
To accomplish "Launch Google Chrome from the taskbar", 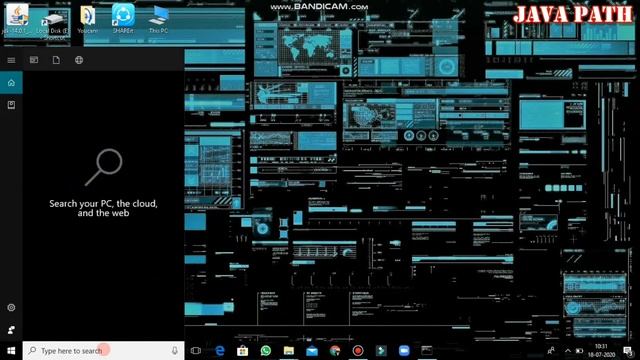I will pos(335,351).
